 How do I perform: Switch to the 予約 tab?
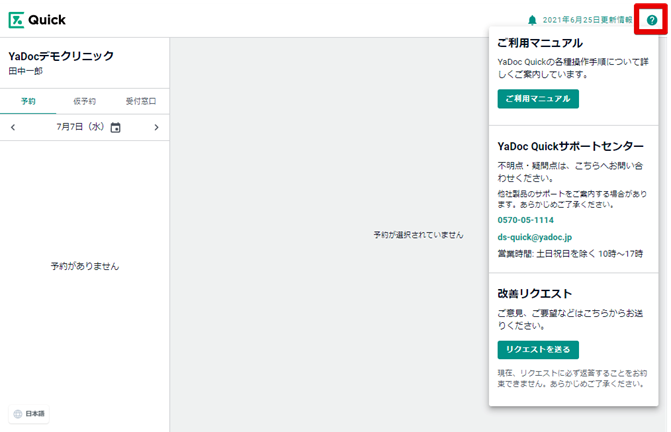(28, 101)
